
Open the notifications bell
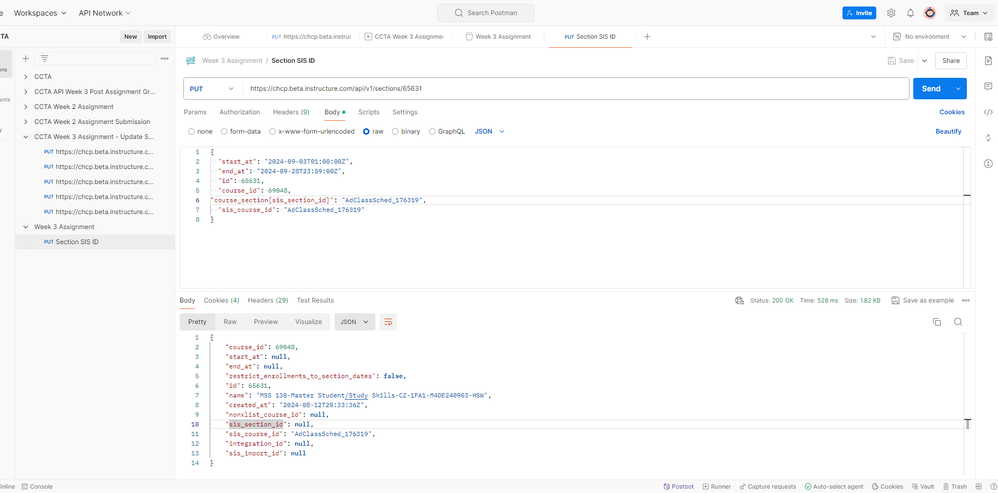[x=910, y=13]
